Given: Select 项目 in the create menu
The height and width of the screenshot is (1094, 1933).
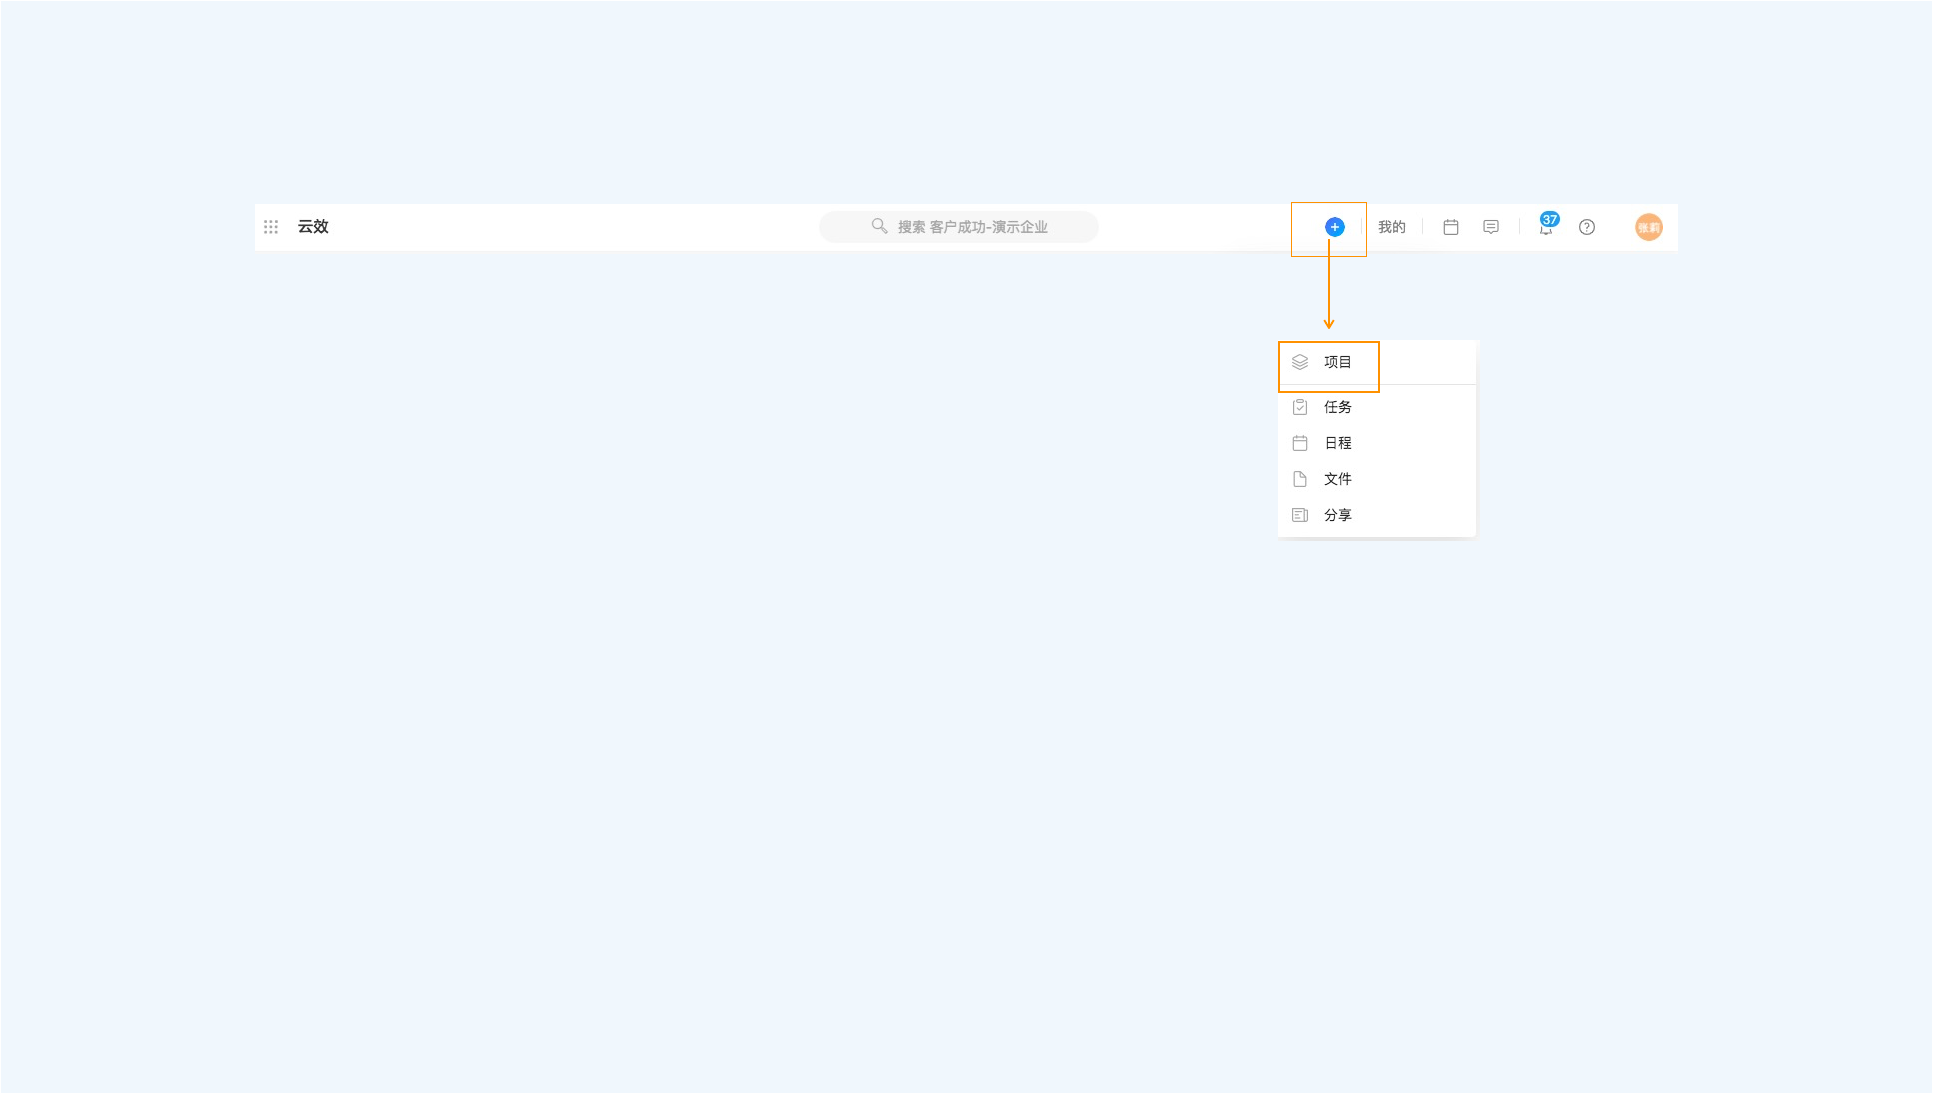Looking at the screenshot, I should tap(1376, 362).
